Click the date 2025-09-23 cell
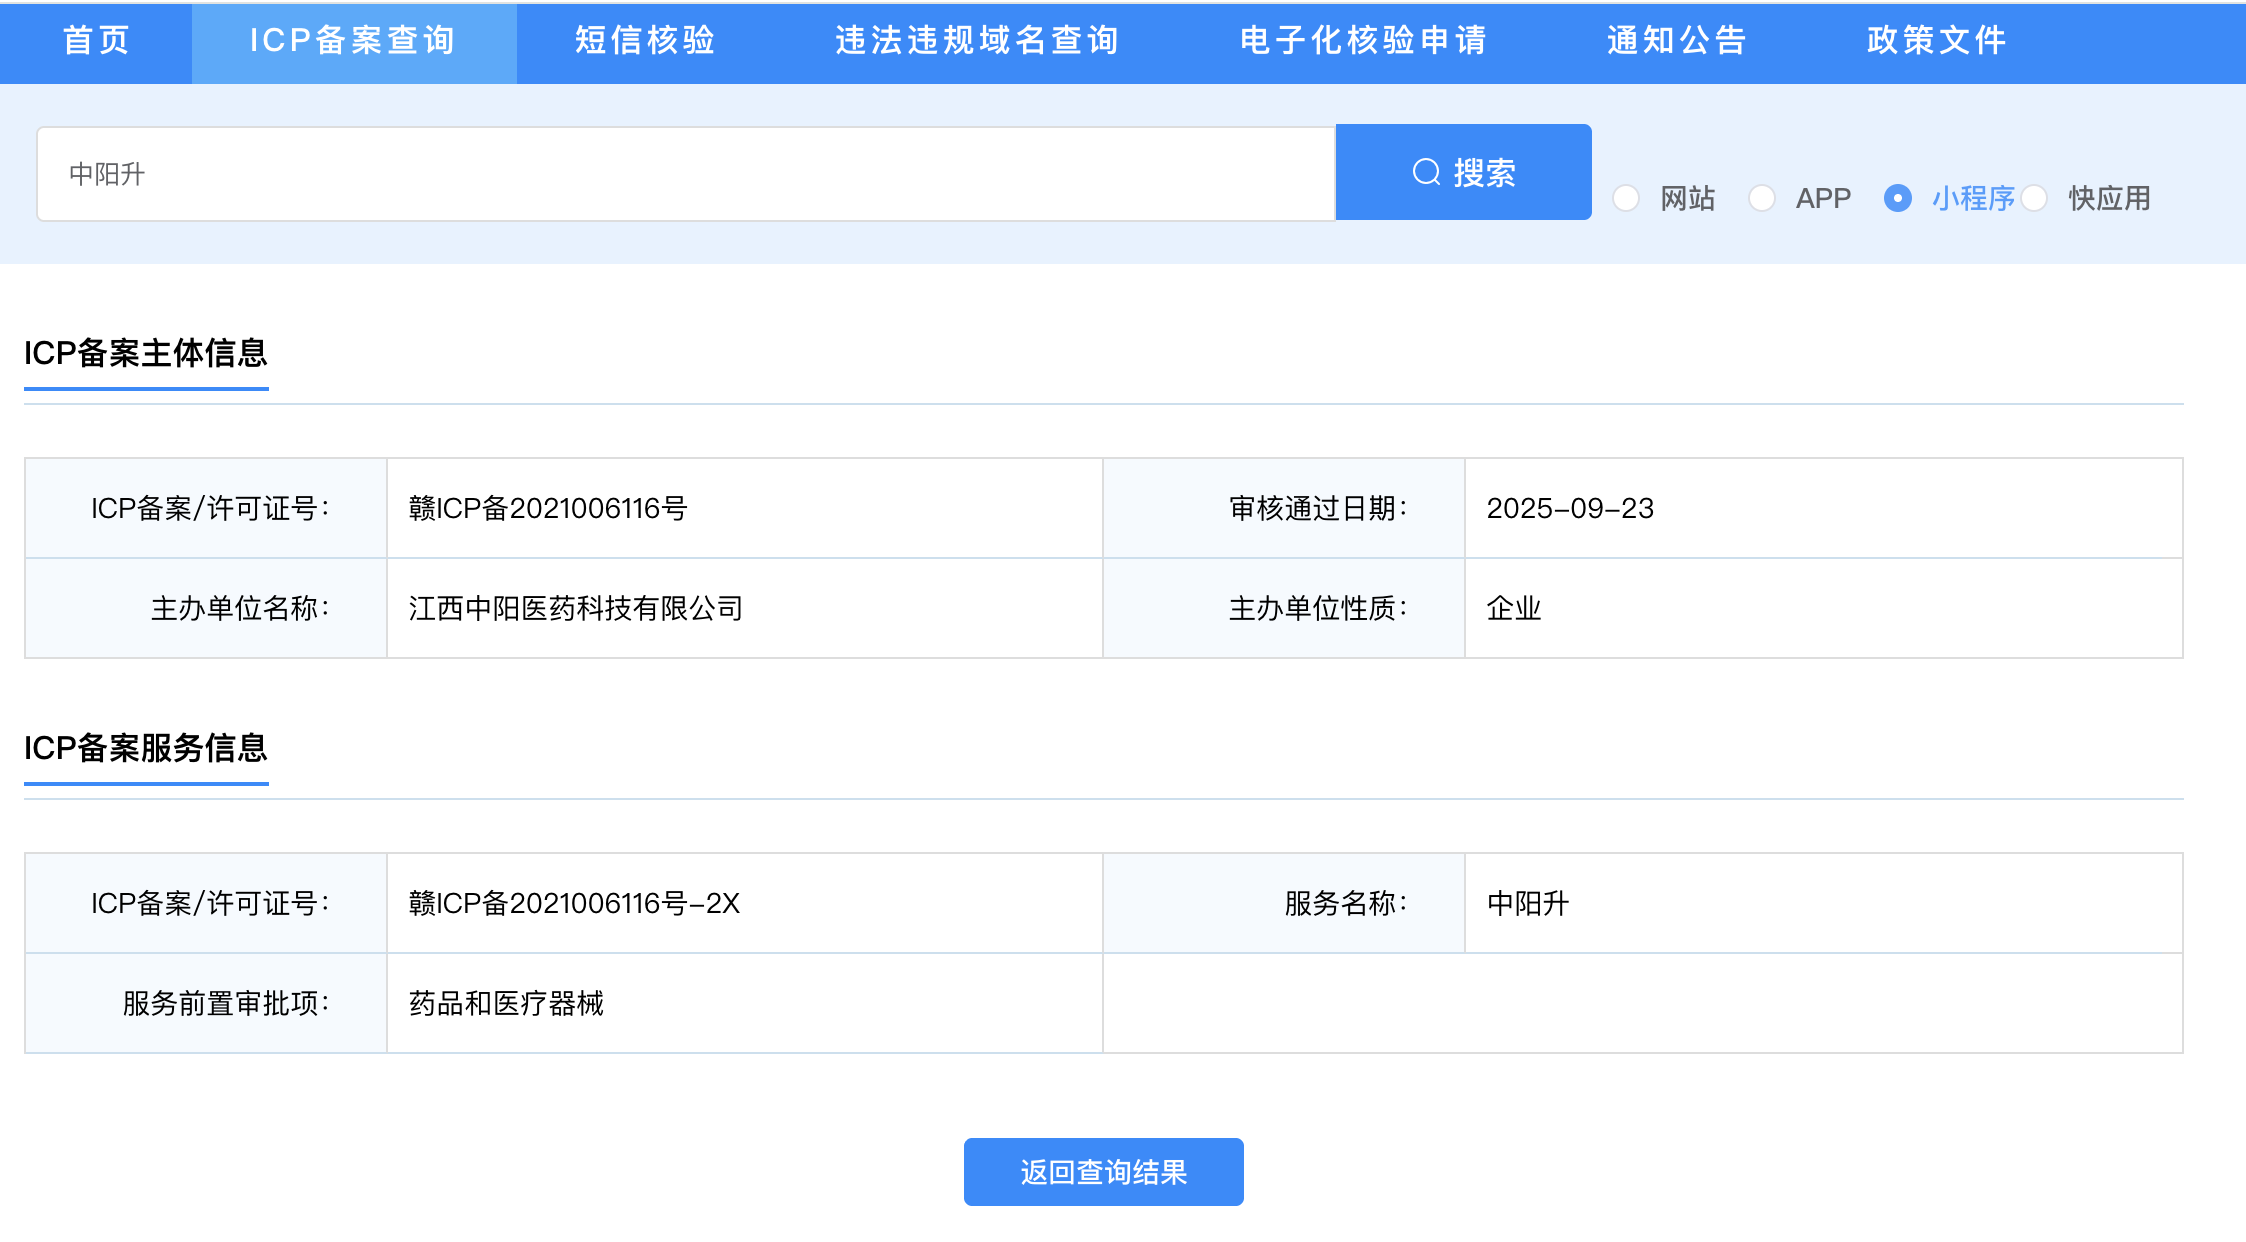 (1571, 508)
